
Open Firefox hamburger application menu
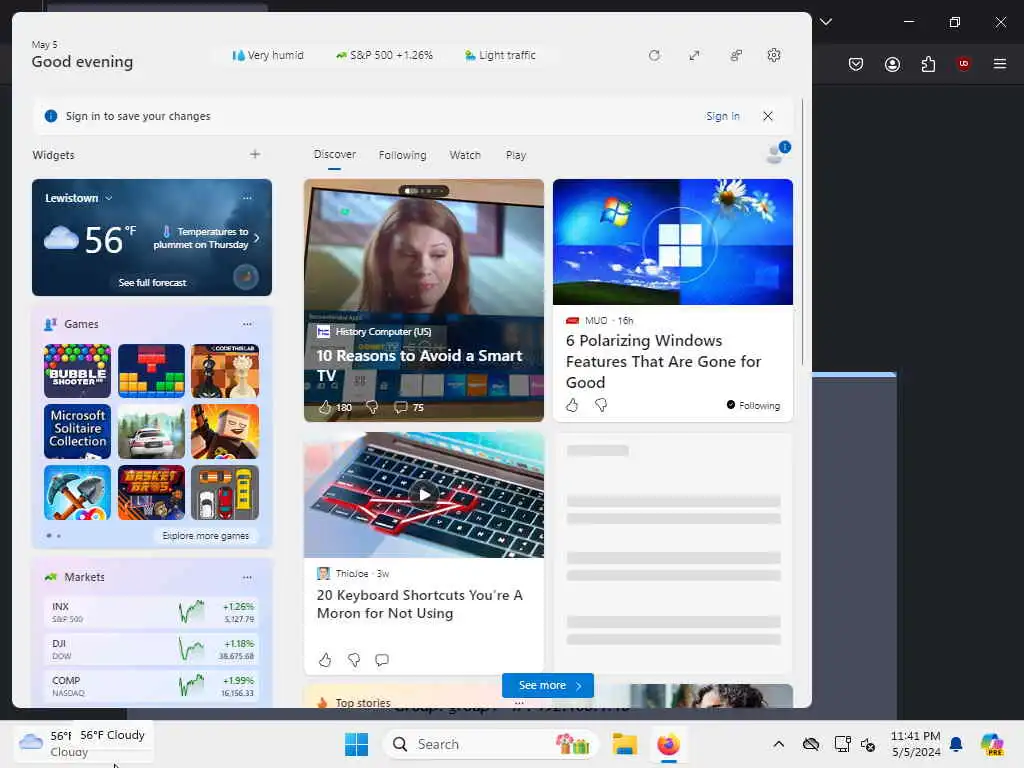pos(1000,64)
